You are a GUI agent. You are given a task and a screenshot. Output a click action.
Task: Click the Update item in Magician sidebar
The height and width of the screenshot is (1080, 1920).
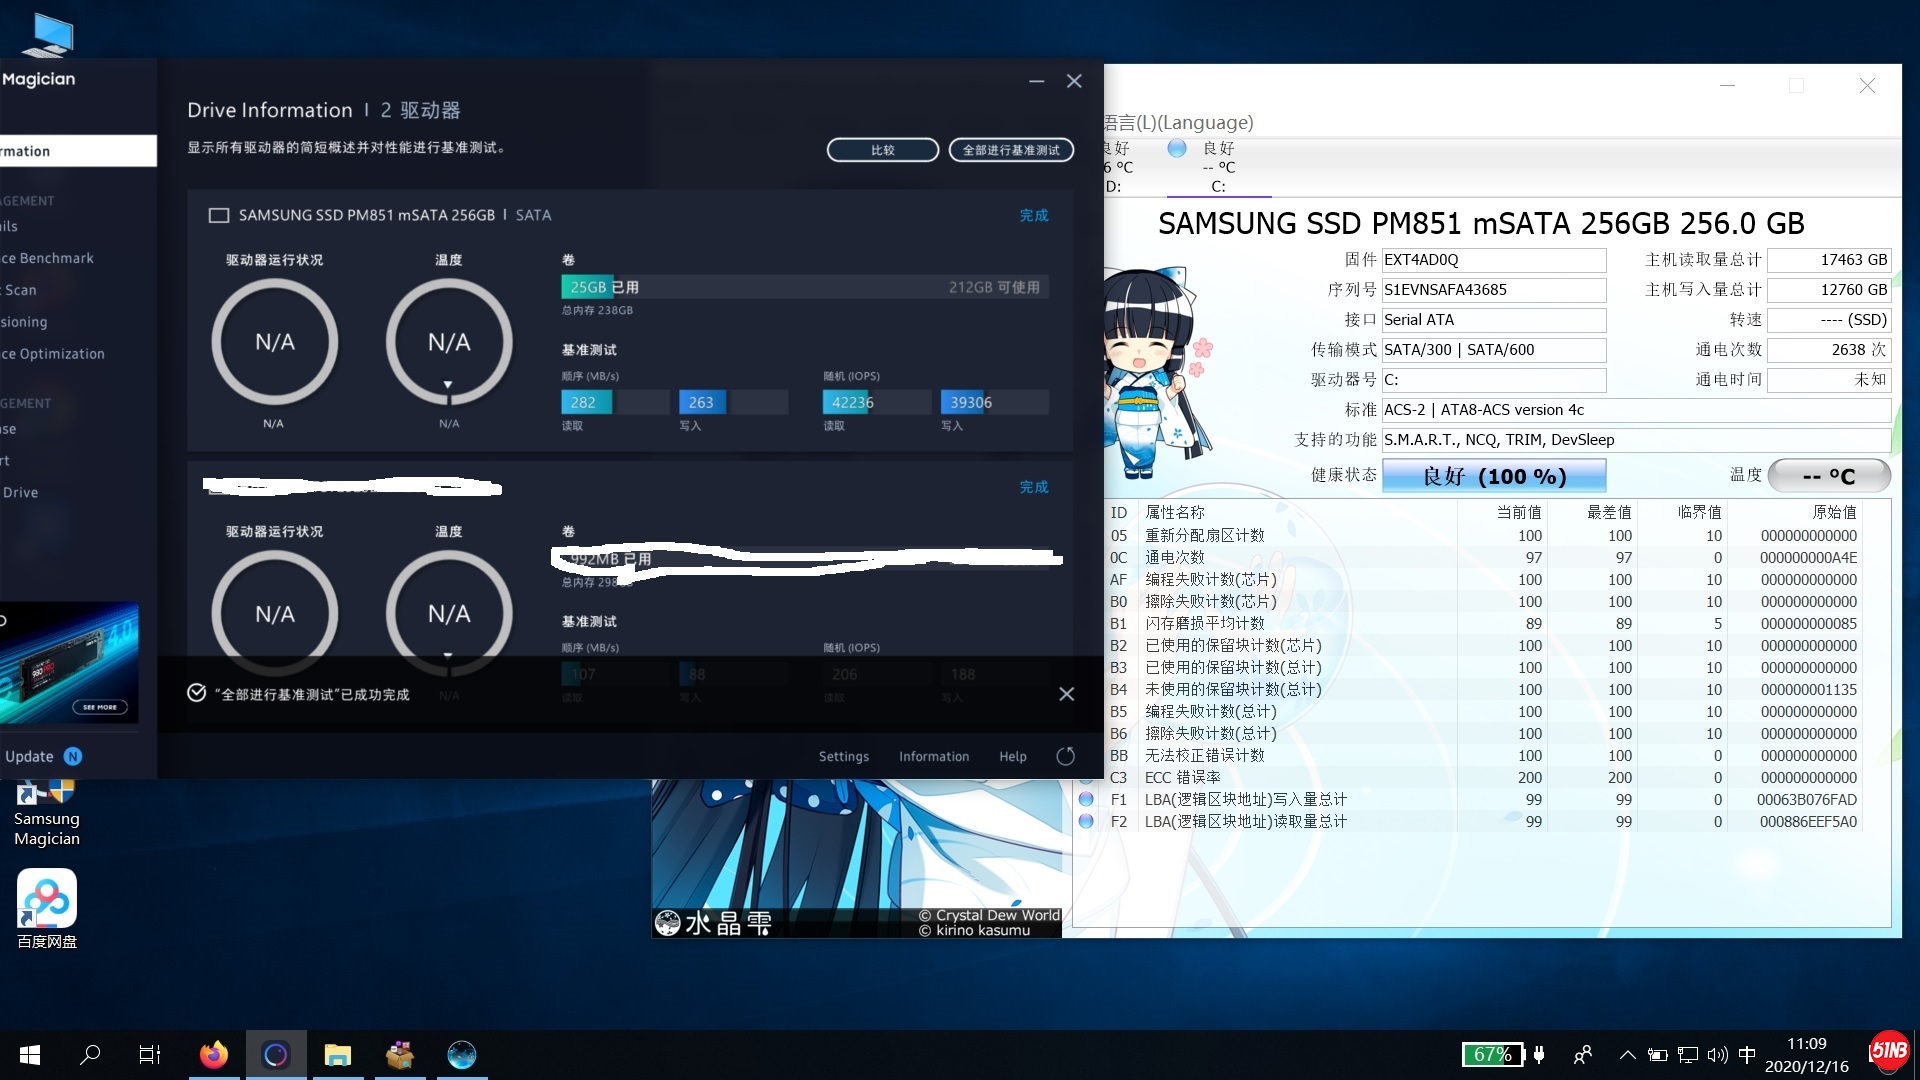click(42, 756)
